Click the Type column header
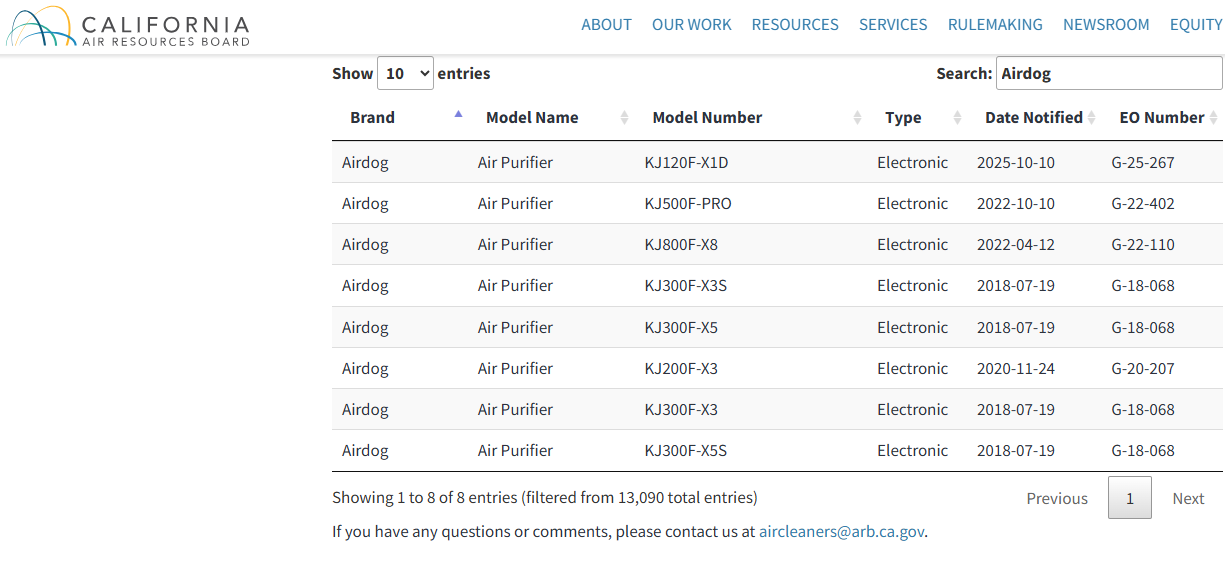Viewport: 1225px width, 572px height. click(903, 118)
